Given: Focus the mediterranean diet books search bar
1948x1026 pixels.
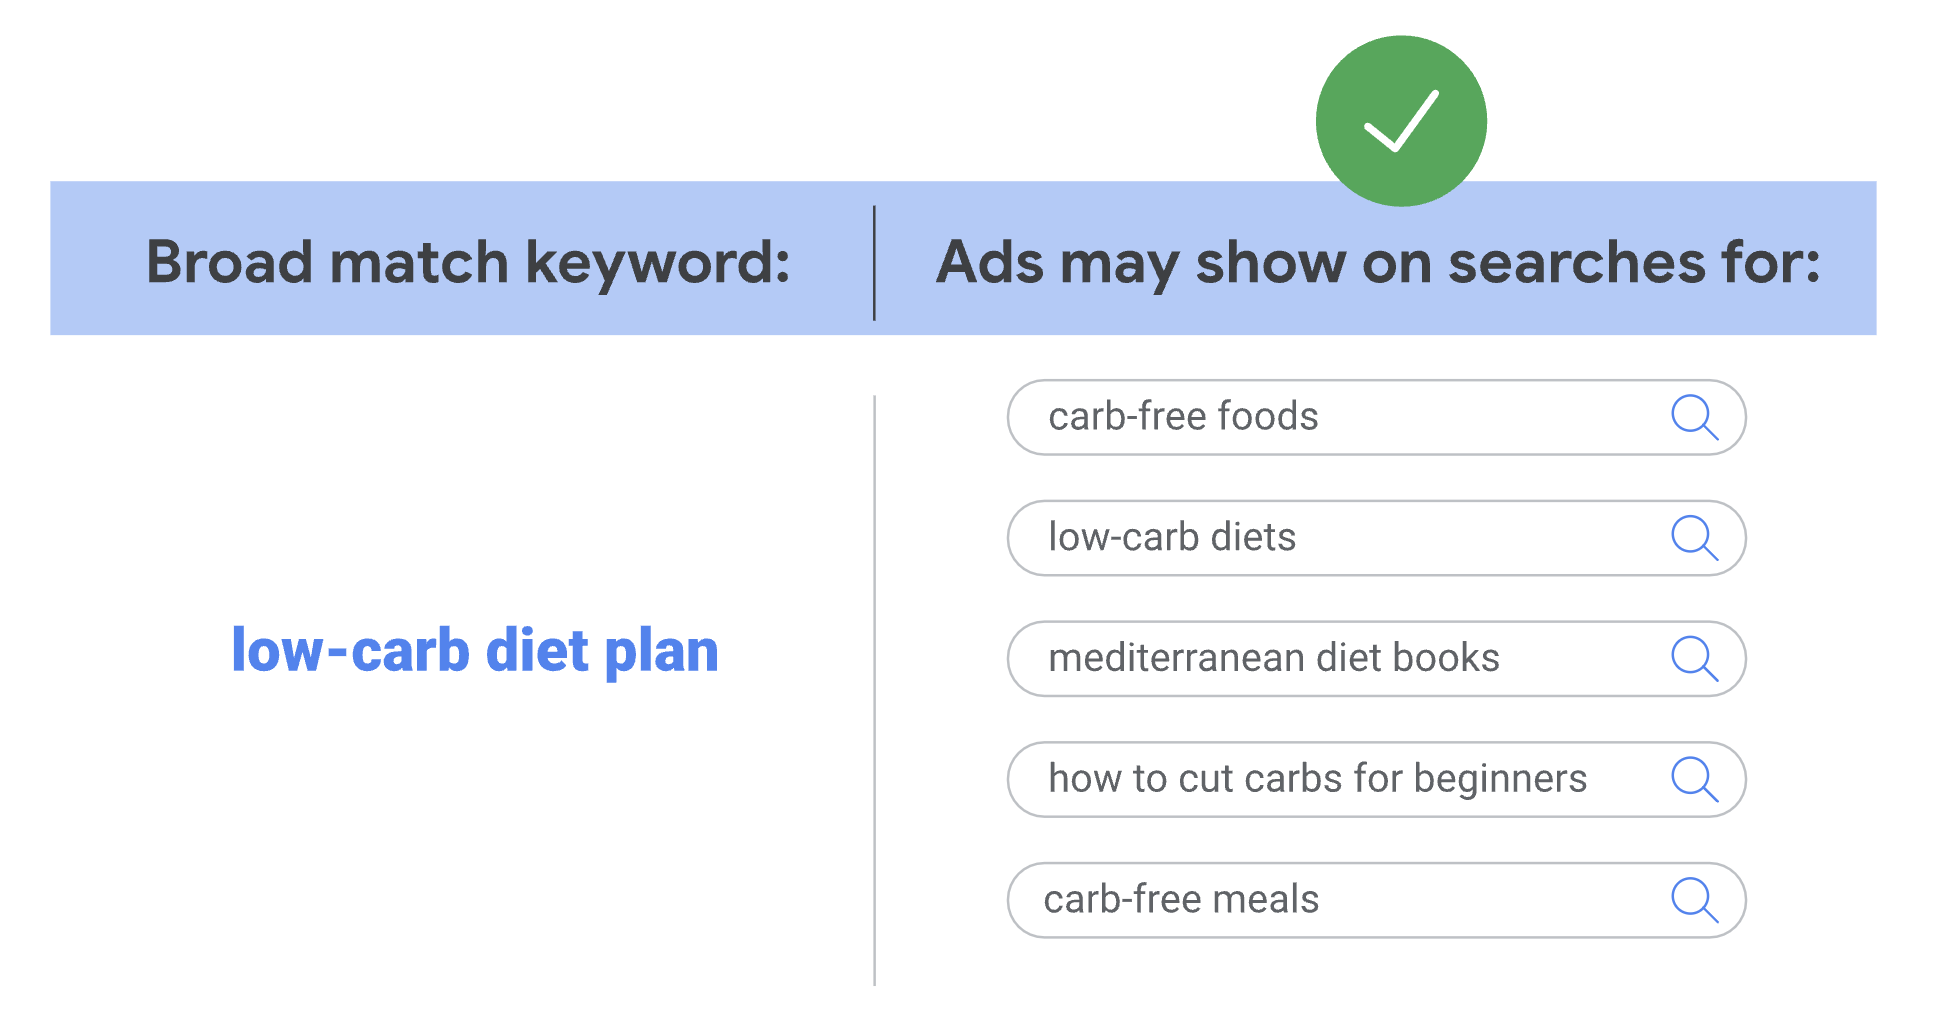Looking at the screenshot, I should [x=1376, y=659].
